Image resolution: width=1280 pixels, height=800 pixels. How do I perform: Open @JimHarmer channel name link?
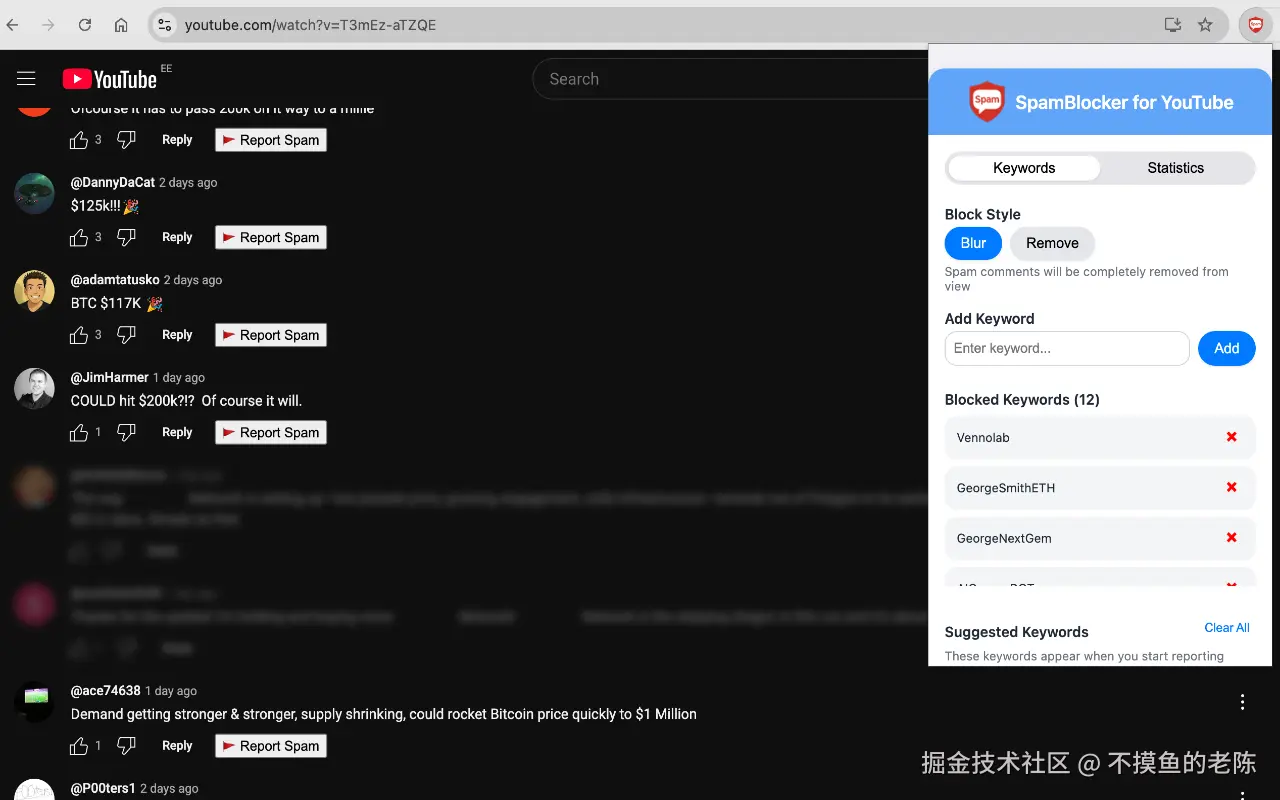pyautogui.click(x=110, y=377)
